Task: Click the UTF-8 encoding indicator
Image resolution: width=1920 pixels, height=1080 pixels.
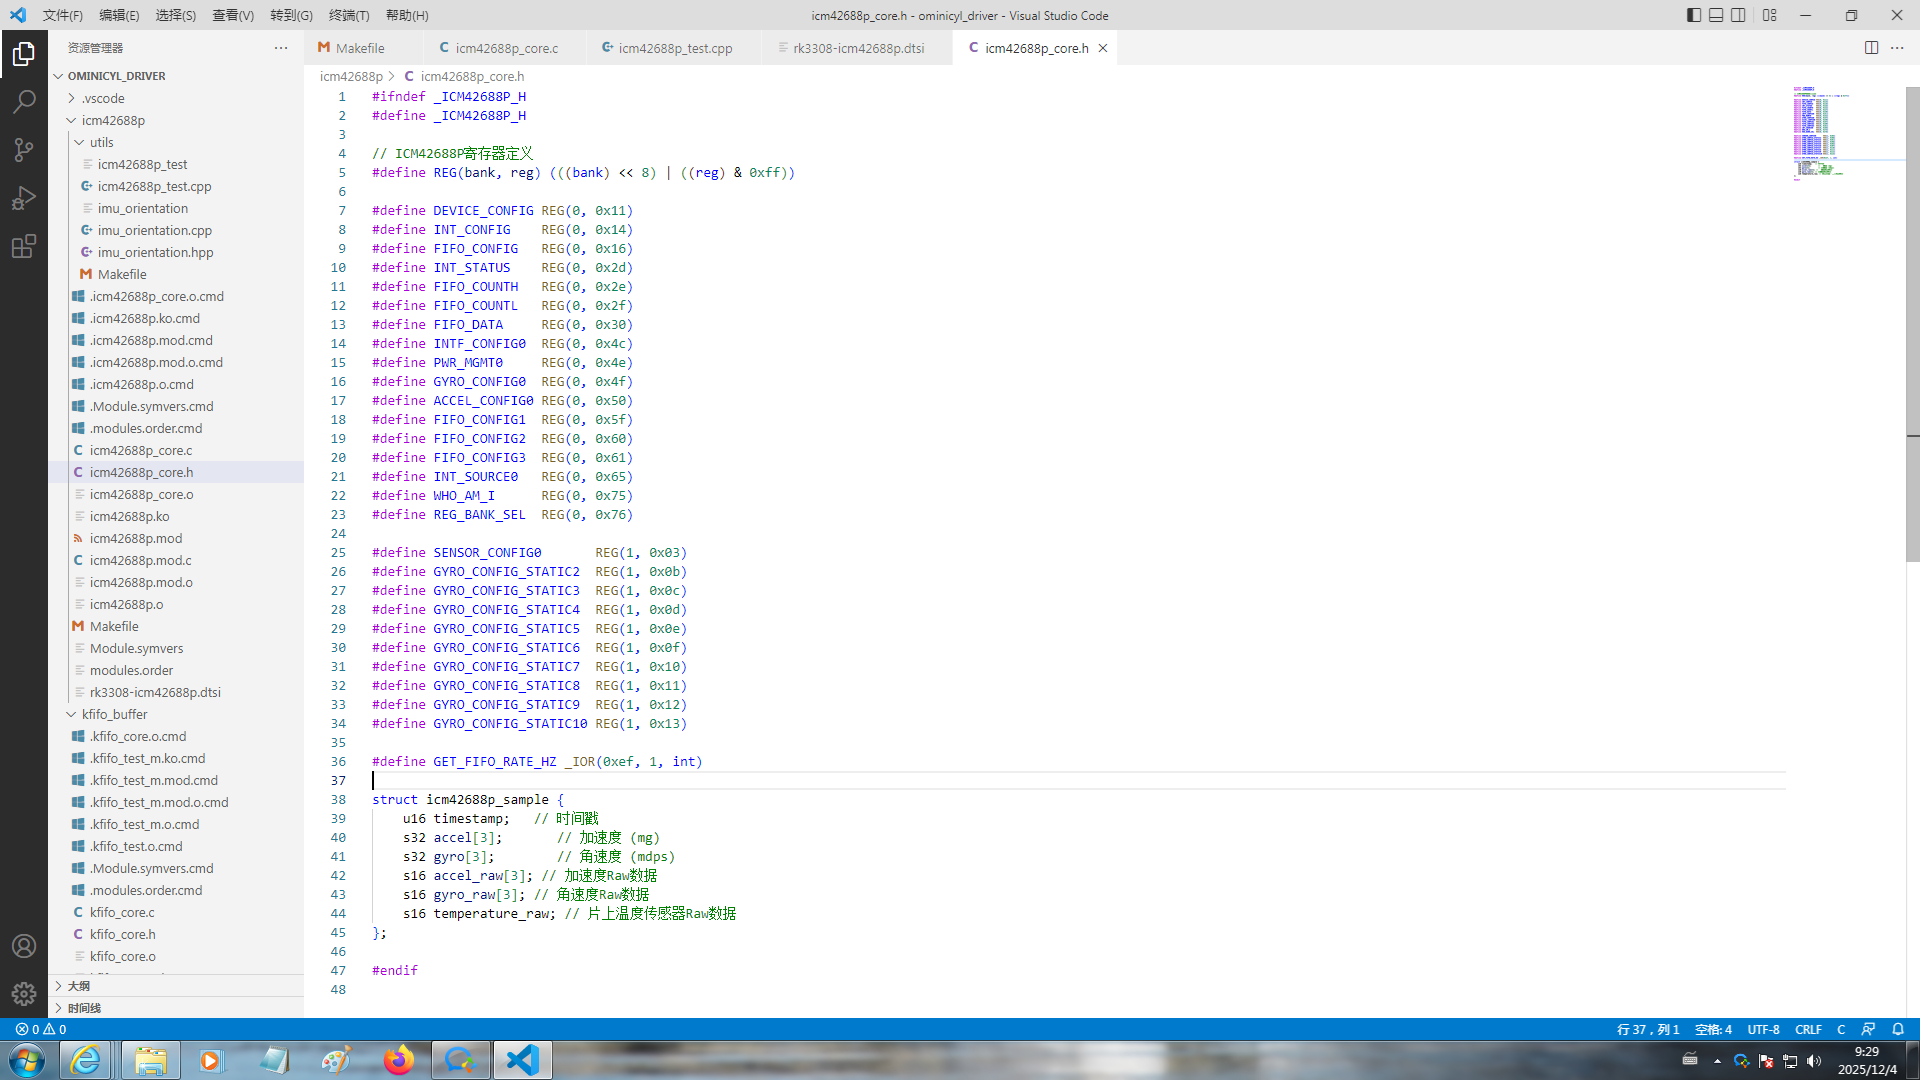Action: pos(1763,1029)
